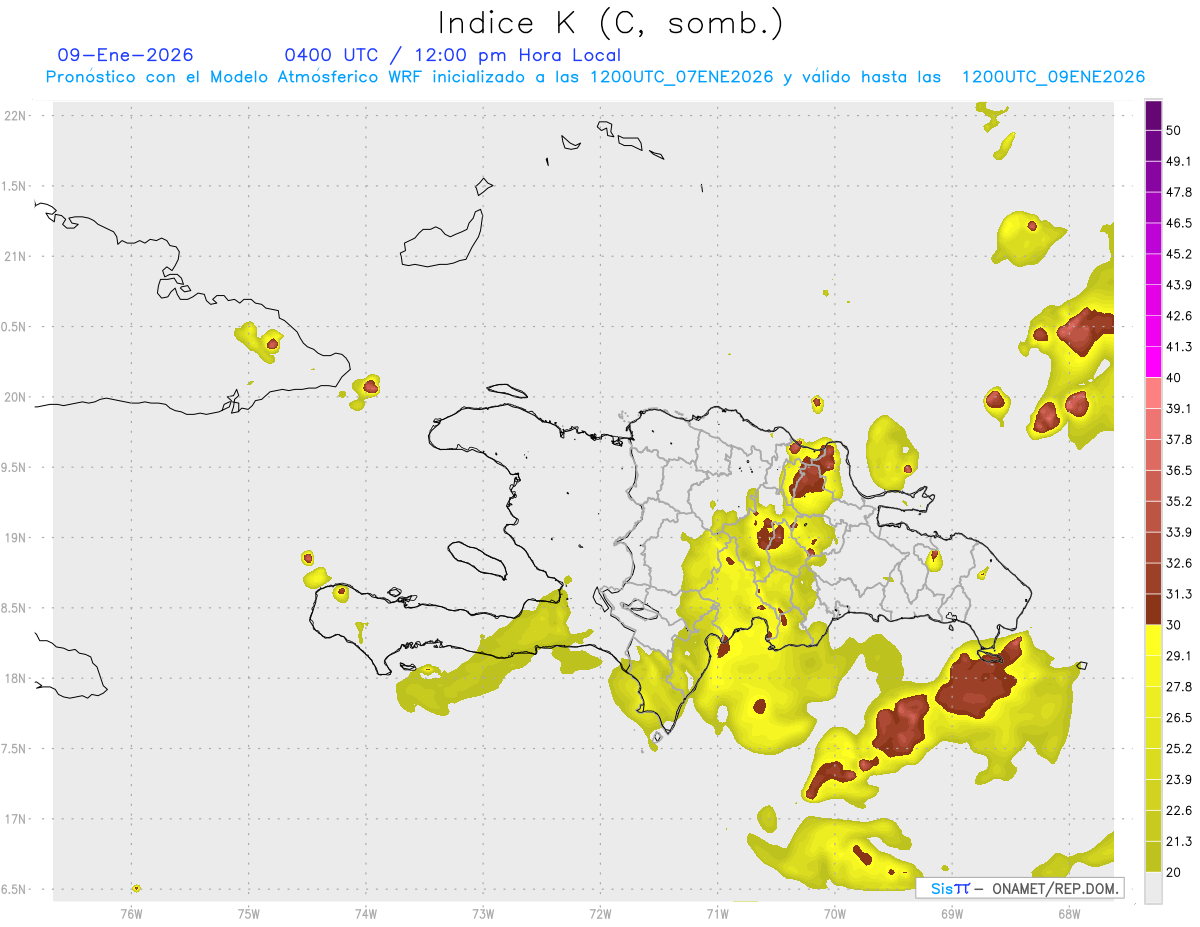Click the title "Indice K (C, somb.)"

point(610,23)
